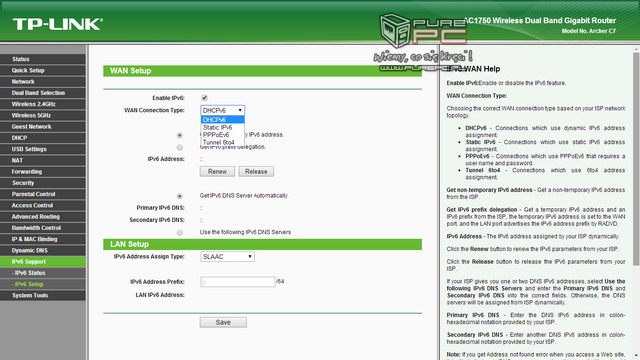The width and height of the screenshot is (640, 360).
Task: Click the Release button
Action: [x=256, y=171]
